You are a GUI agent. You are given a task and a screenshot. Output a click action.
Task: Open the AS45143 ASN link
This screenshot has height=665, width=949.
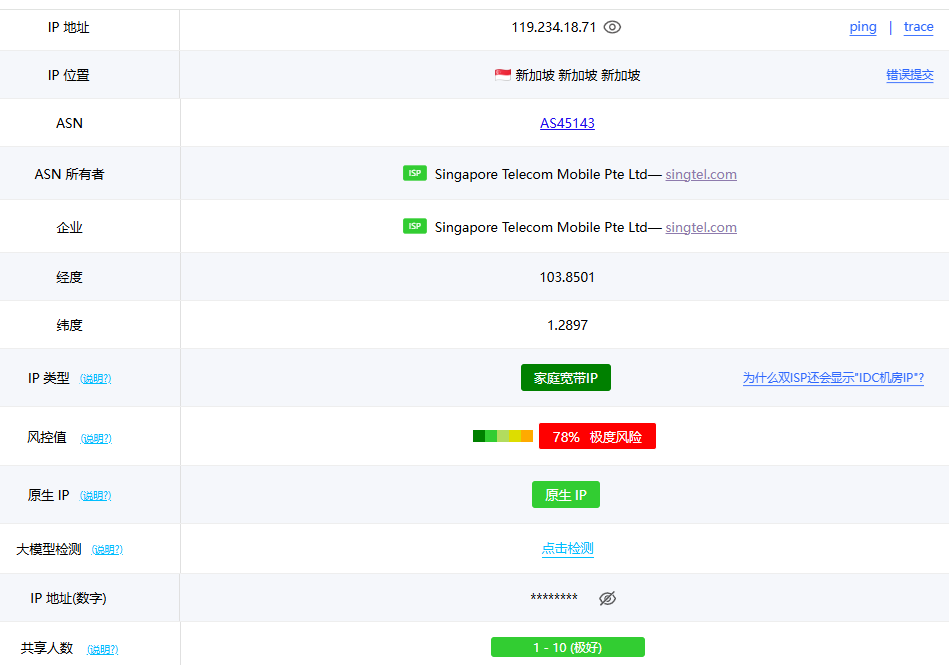(565, 123)
